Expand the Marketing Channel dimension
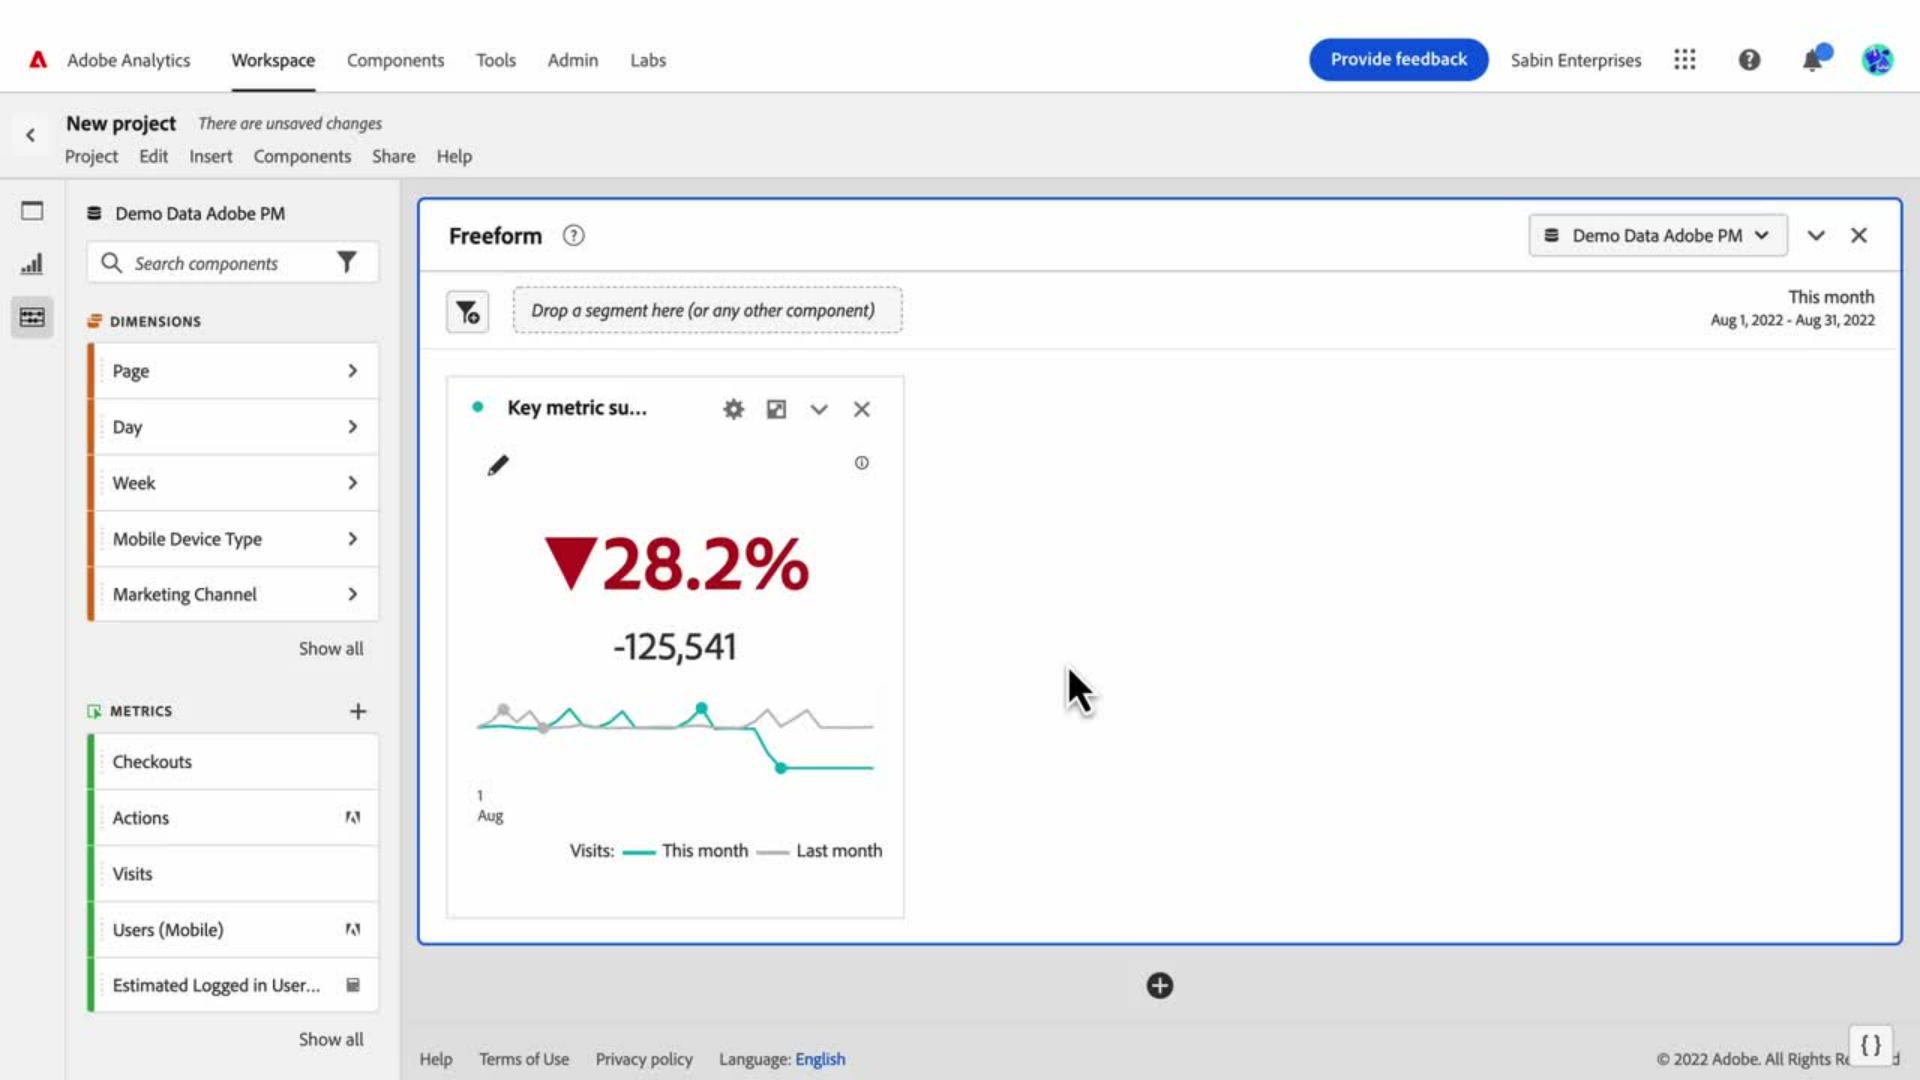The width and height of the screenshot is (1920, 1080). (x=352, y=595)
